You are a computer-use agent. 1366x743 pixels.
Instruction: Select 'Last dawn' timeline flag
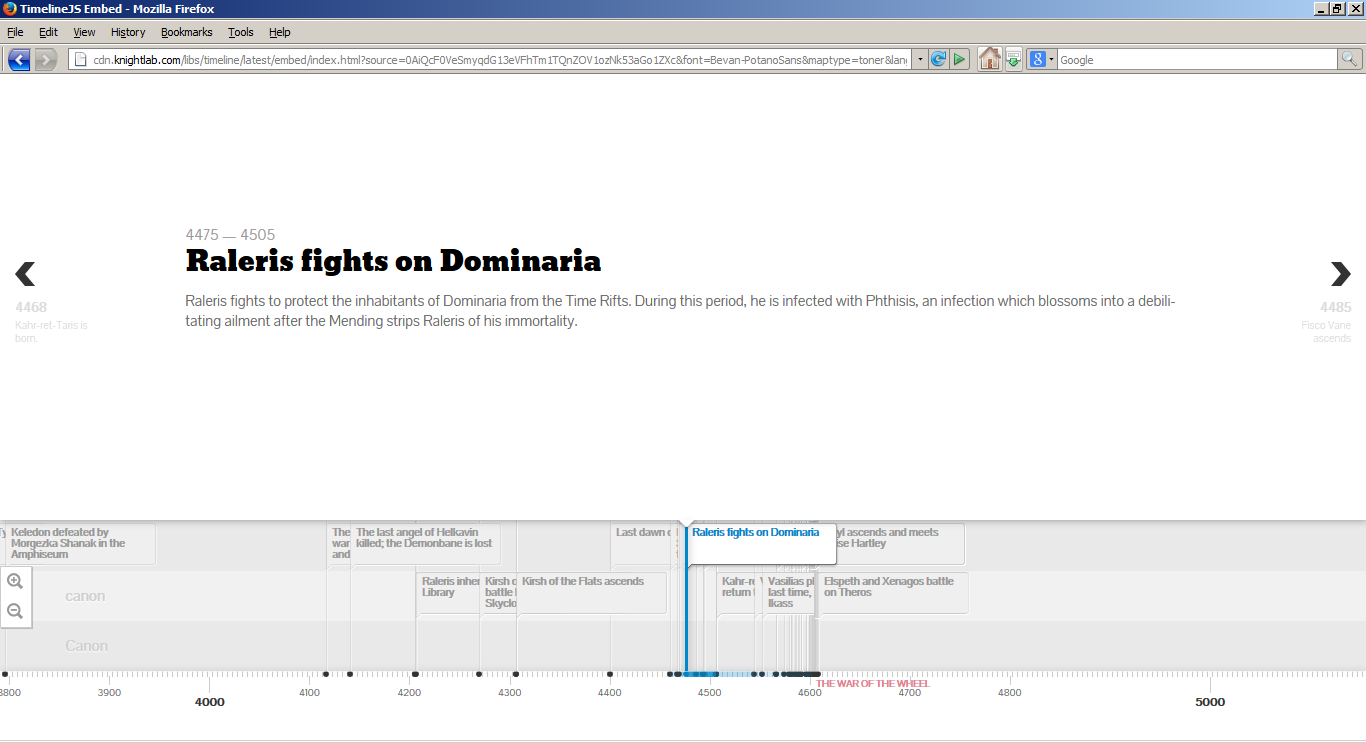point(641,543)
